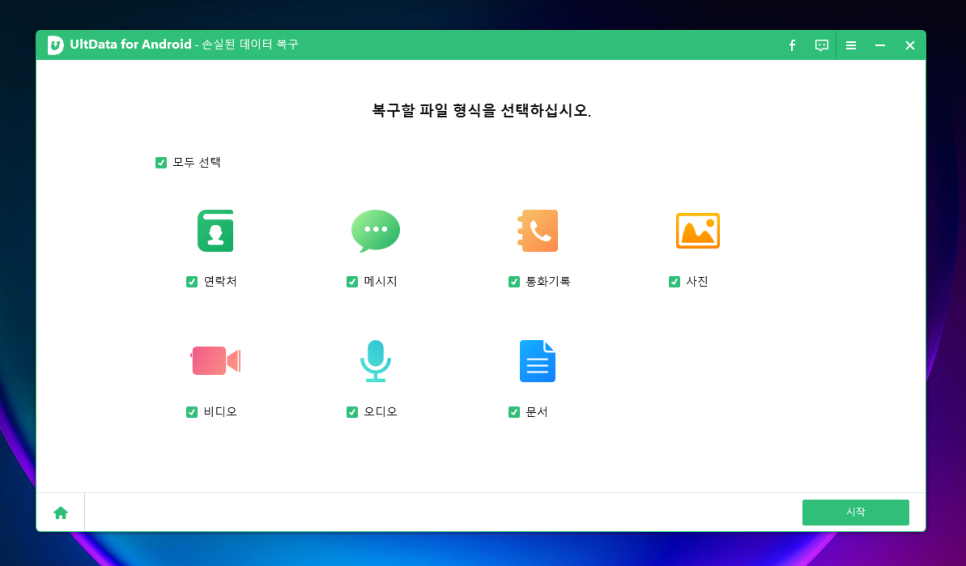The height and width of the screenshot is (566, 966).
Task: Uncheck the 메시지 checkbox
Action: click(x=352, y=281)
